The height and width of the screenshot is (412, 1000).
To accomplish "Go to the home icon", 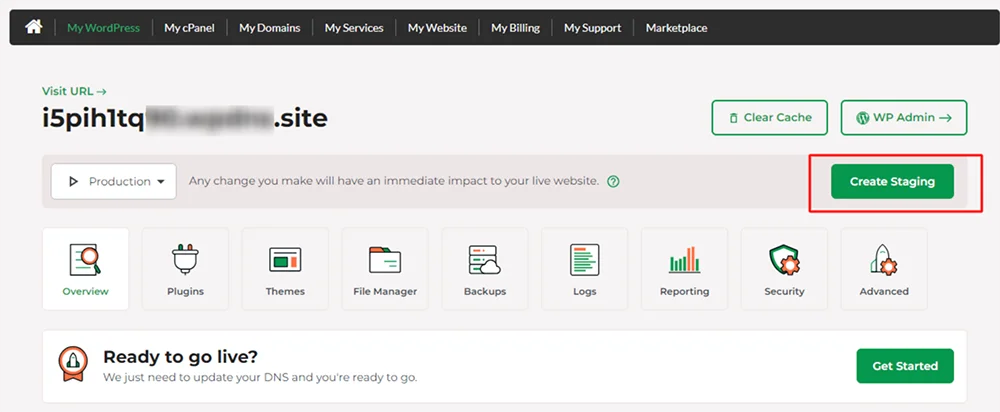I will 33,27.
